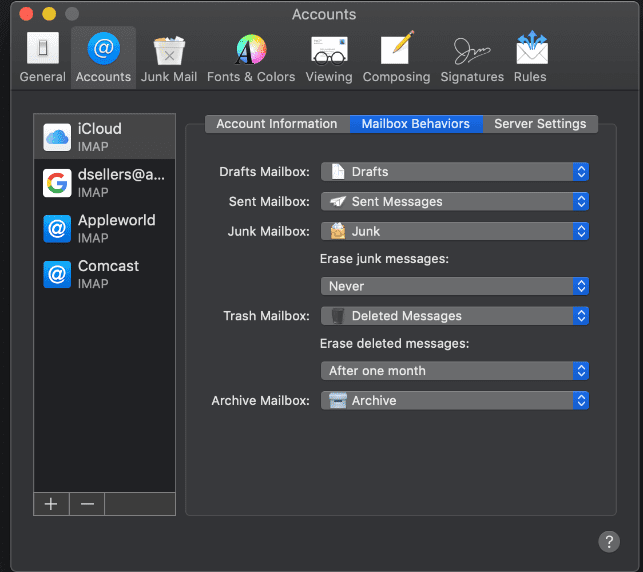Remove selected account with minus button
This screenshot has width=643, height=572.
point(87,504)
